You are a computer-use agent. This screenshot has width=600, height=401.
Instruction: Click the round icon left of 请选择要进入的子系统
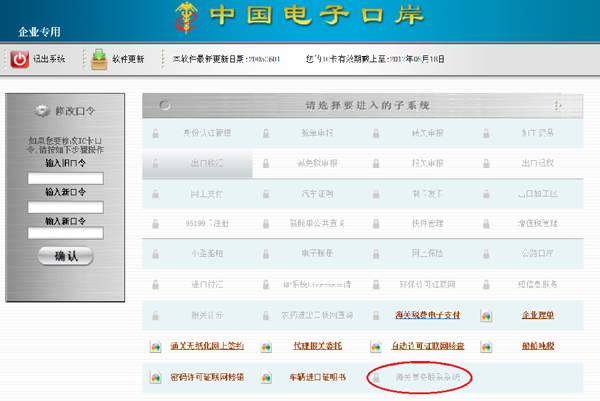pos(165,105)
